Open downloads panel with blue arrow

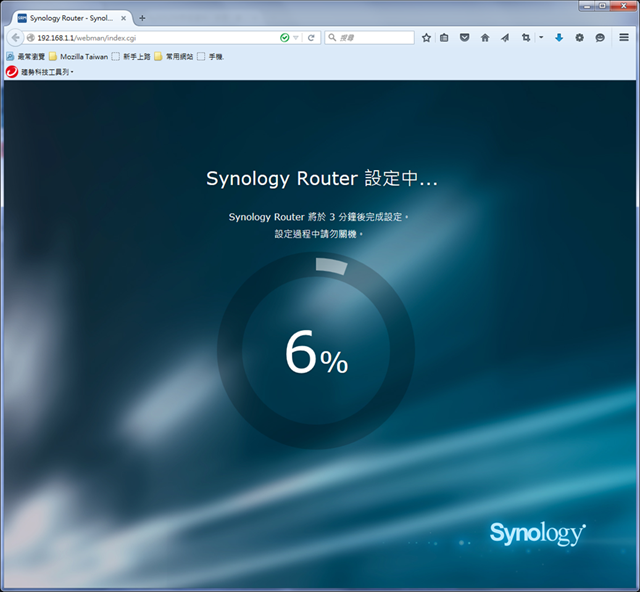pos(559,38)
